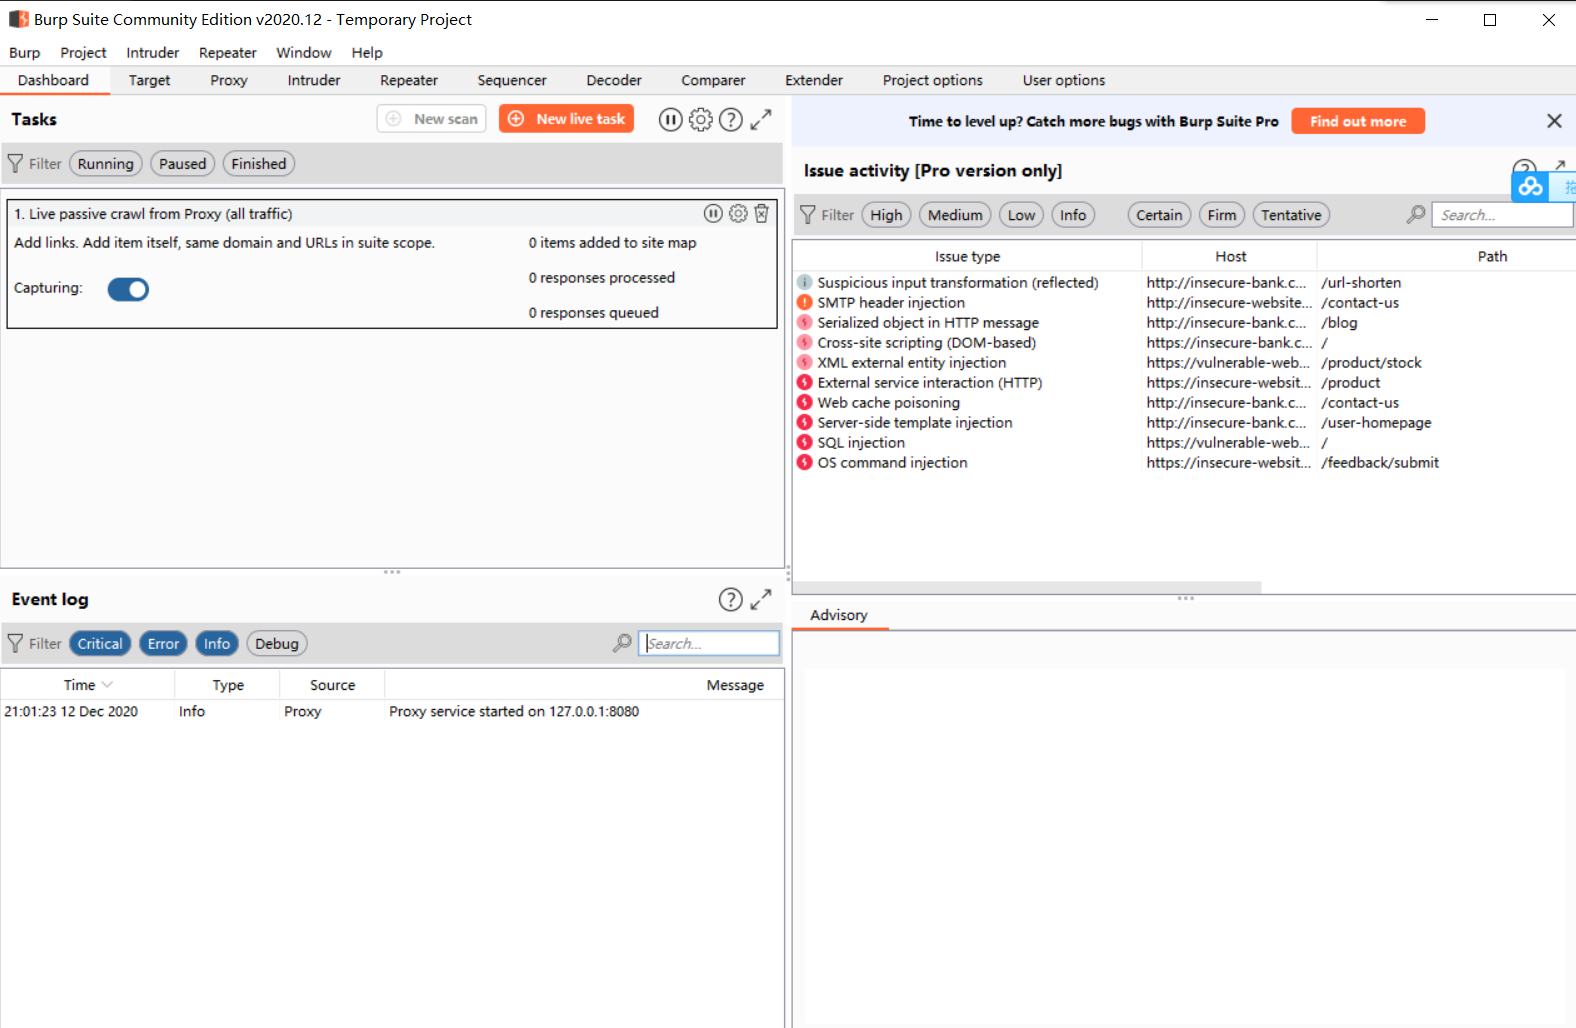The height and width of the screenshot is (1028, 1576).
Task: Switch to the Proxy tab
Action: pyautogui.click(x=229, y=80)
